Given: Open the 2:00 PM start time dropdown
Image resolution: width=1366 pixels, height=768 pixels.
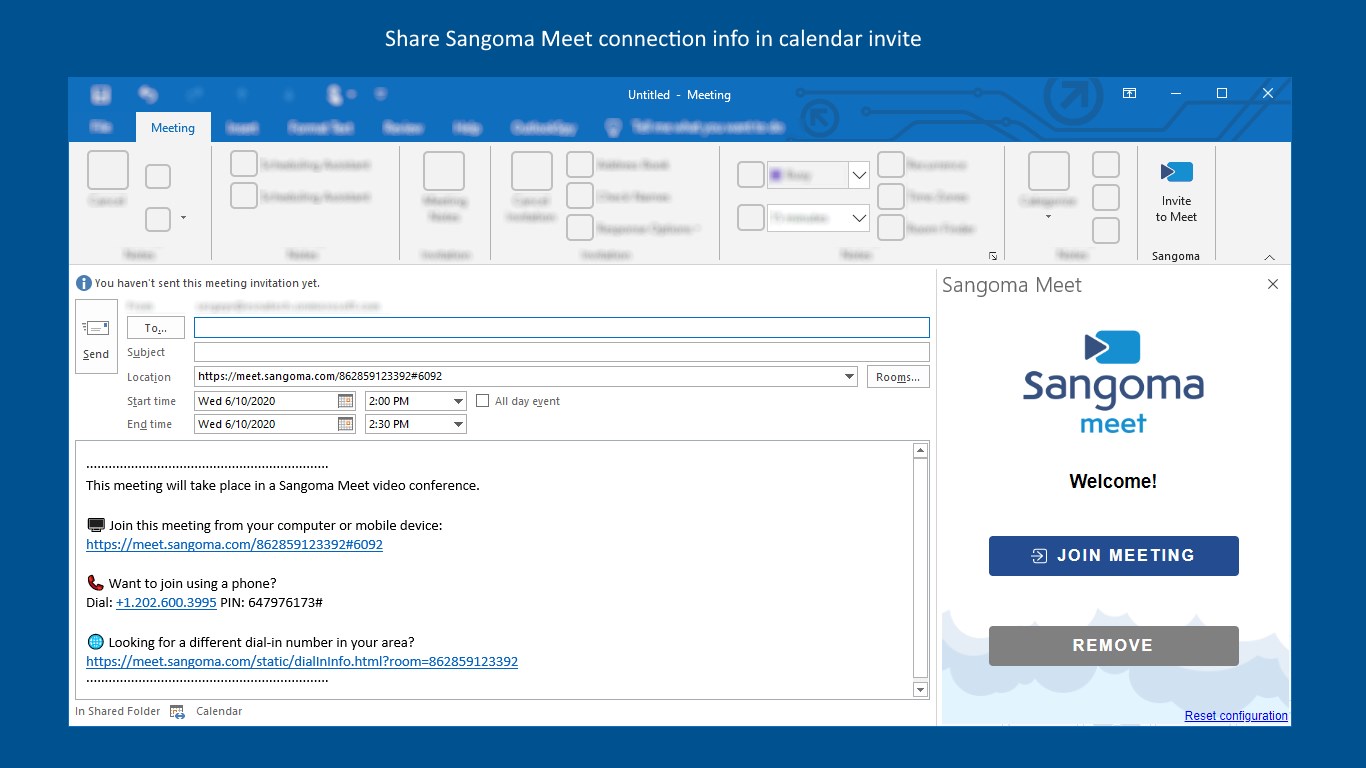Looking at the screenshot, I should (x=459, y=401).
